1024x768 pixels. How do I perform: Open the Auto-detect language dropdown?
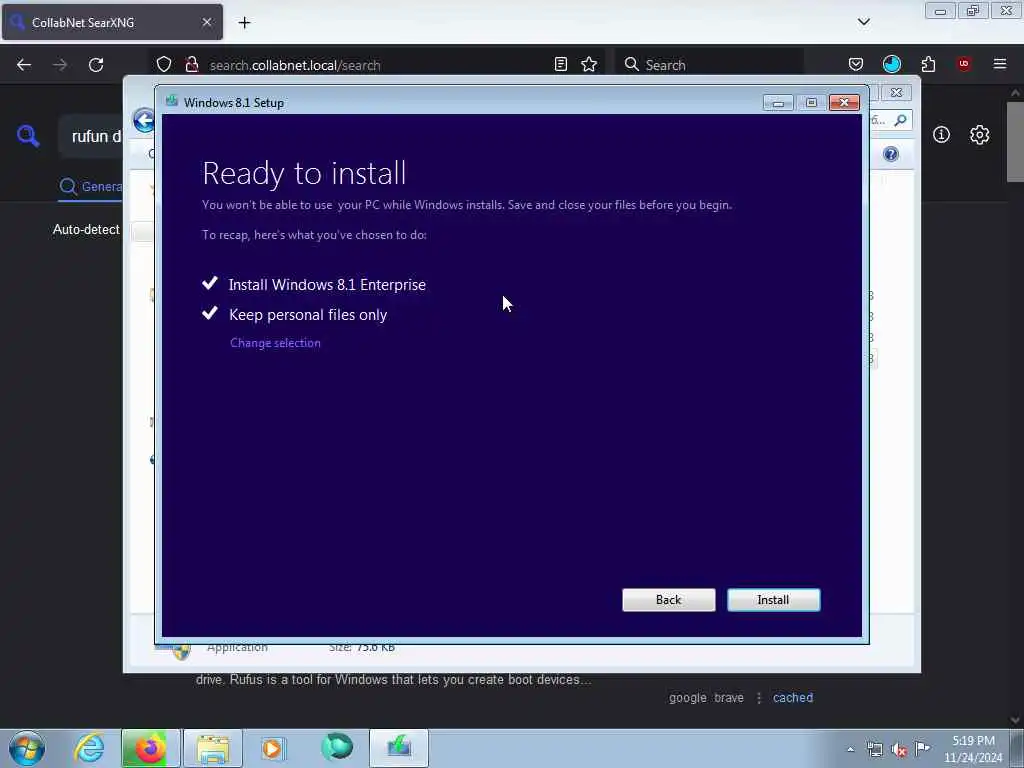[x=86, y=229]
